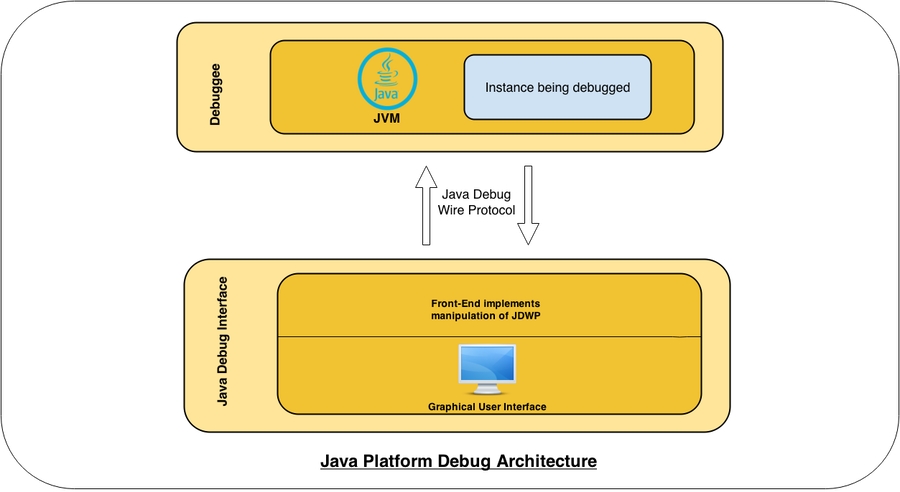Click the "Graphical User Interface" caption
Image resolution: width=900 pixels, height=492 pixels.
pos(486,407)
